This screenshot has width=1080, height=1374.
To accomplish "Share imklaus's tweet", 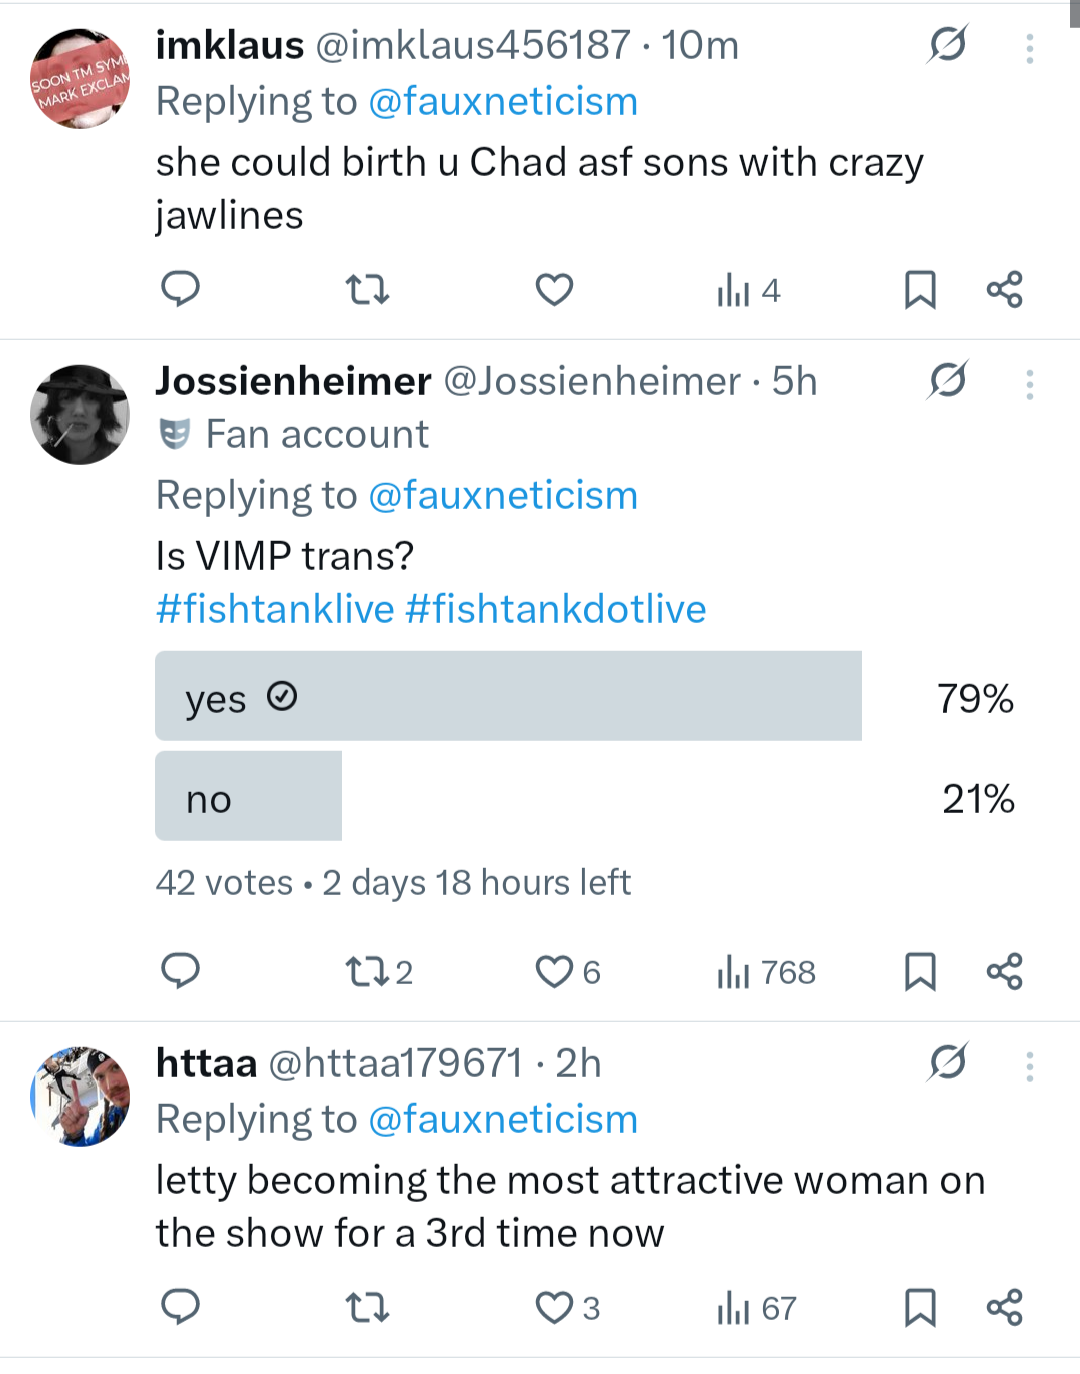I will 1004,289.
